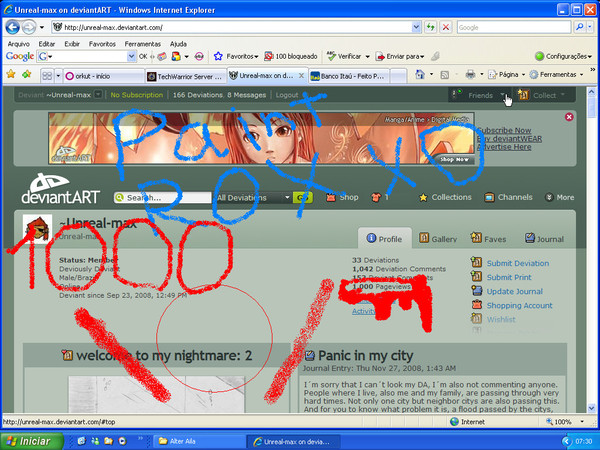600x450 pixels.
Task: Click the Advertise Here link
Action: coord(504,147)
